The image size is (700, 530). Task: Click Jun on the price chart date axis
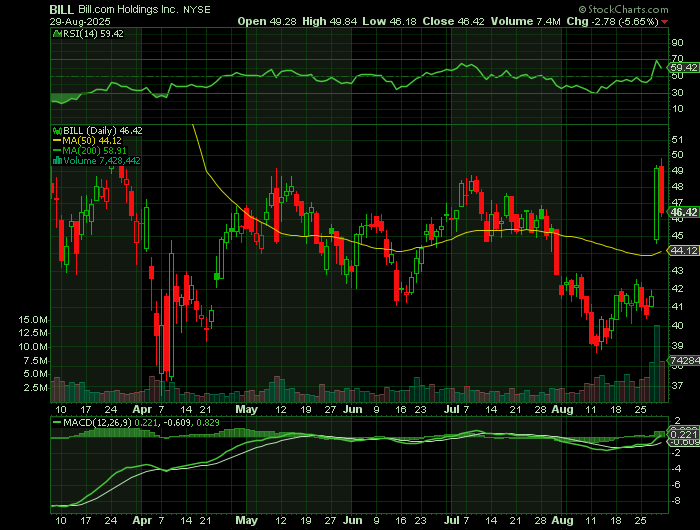[353, 409]
